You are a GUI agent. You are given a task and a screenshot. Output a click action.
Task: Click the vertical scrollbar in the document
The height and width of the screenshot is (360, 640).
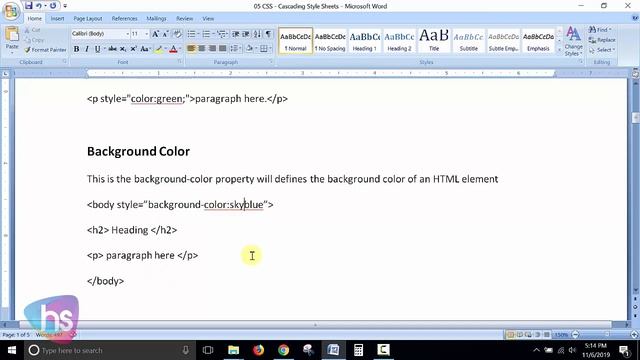(x=636, y=188)
